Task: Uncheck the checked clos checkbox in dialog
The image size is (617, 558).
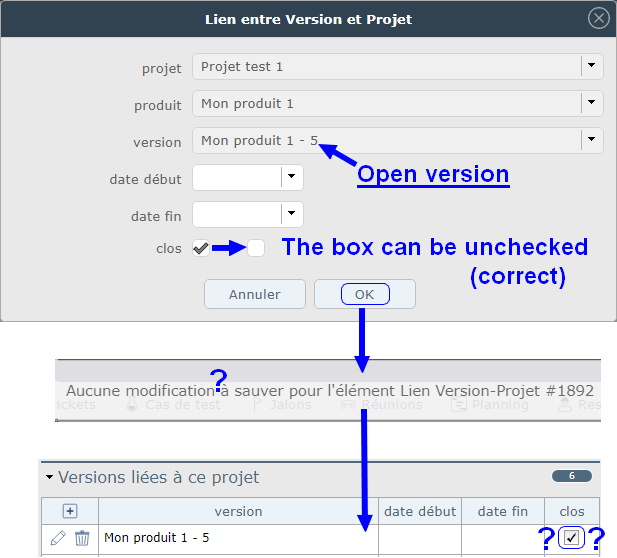Action: click(x=201, y=248)
